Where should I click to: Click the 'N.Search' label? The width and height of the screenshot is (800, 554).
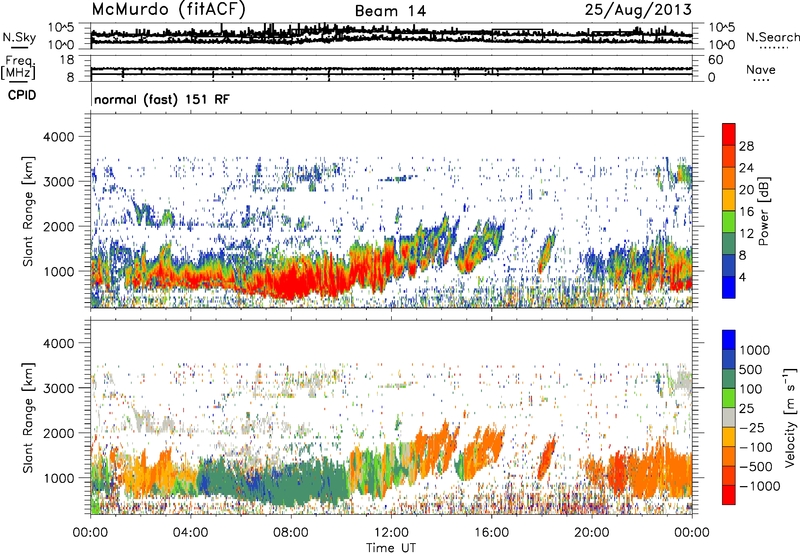pos(772,37)
